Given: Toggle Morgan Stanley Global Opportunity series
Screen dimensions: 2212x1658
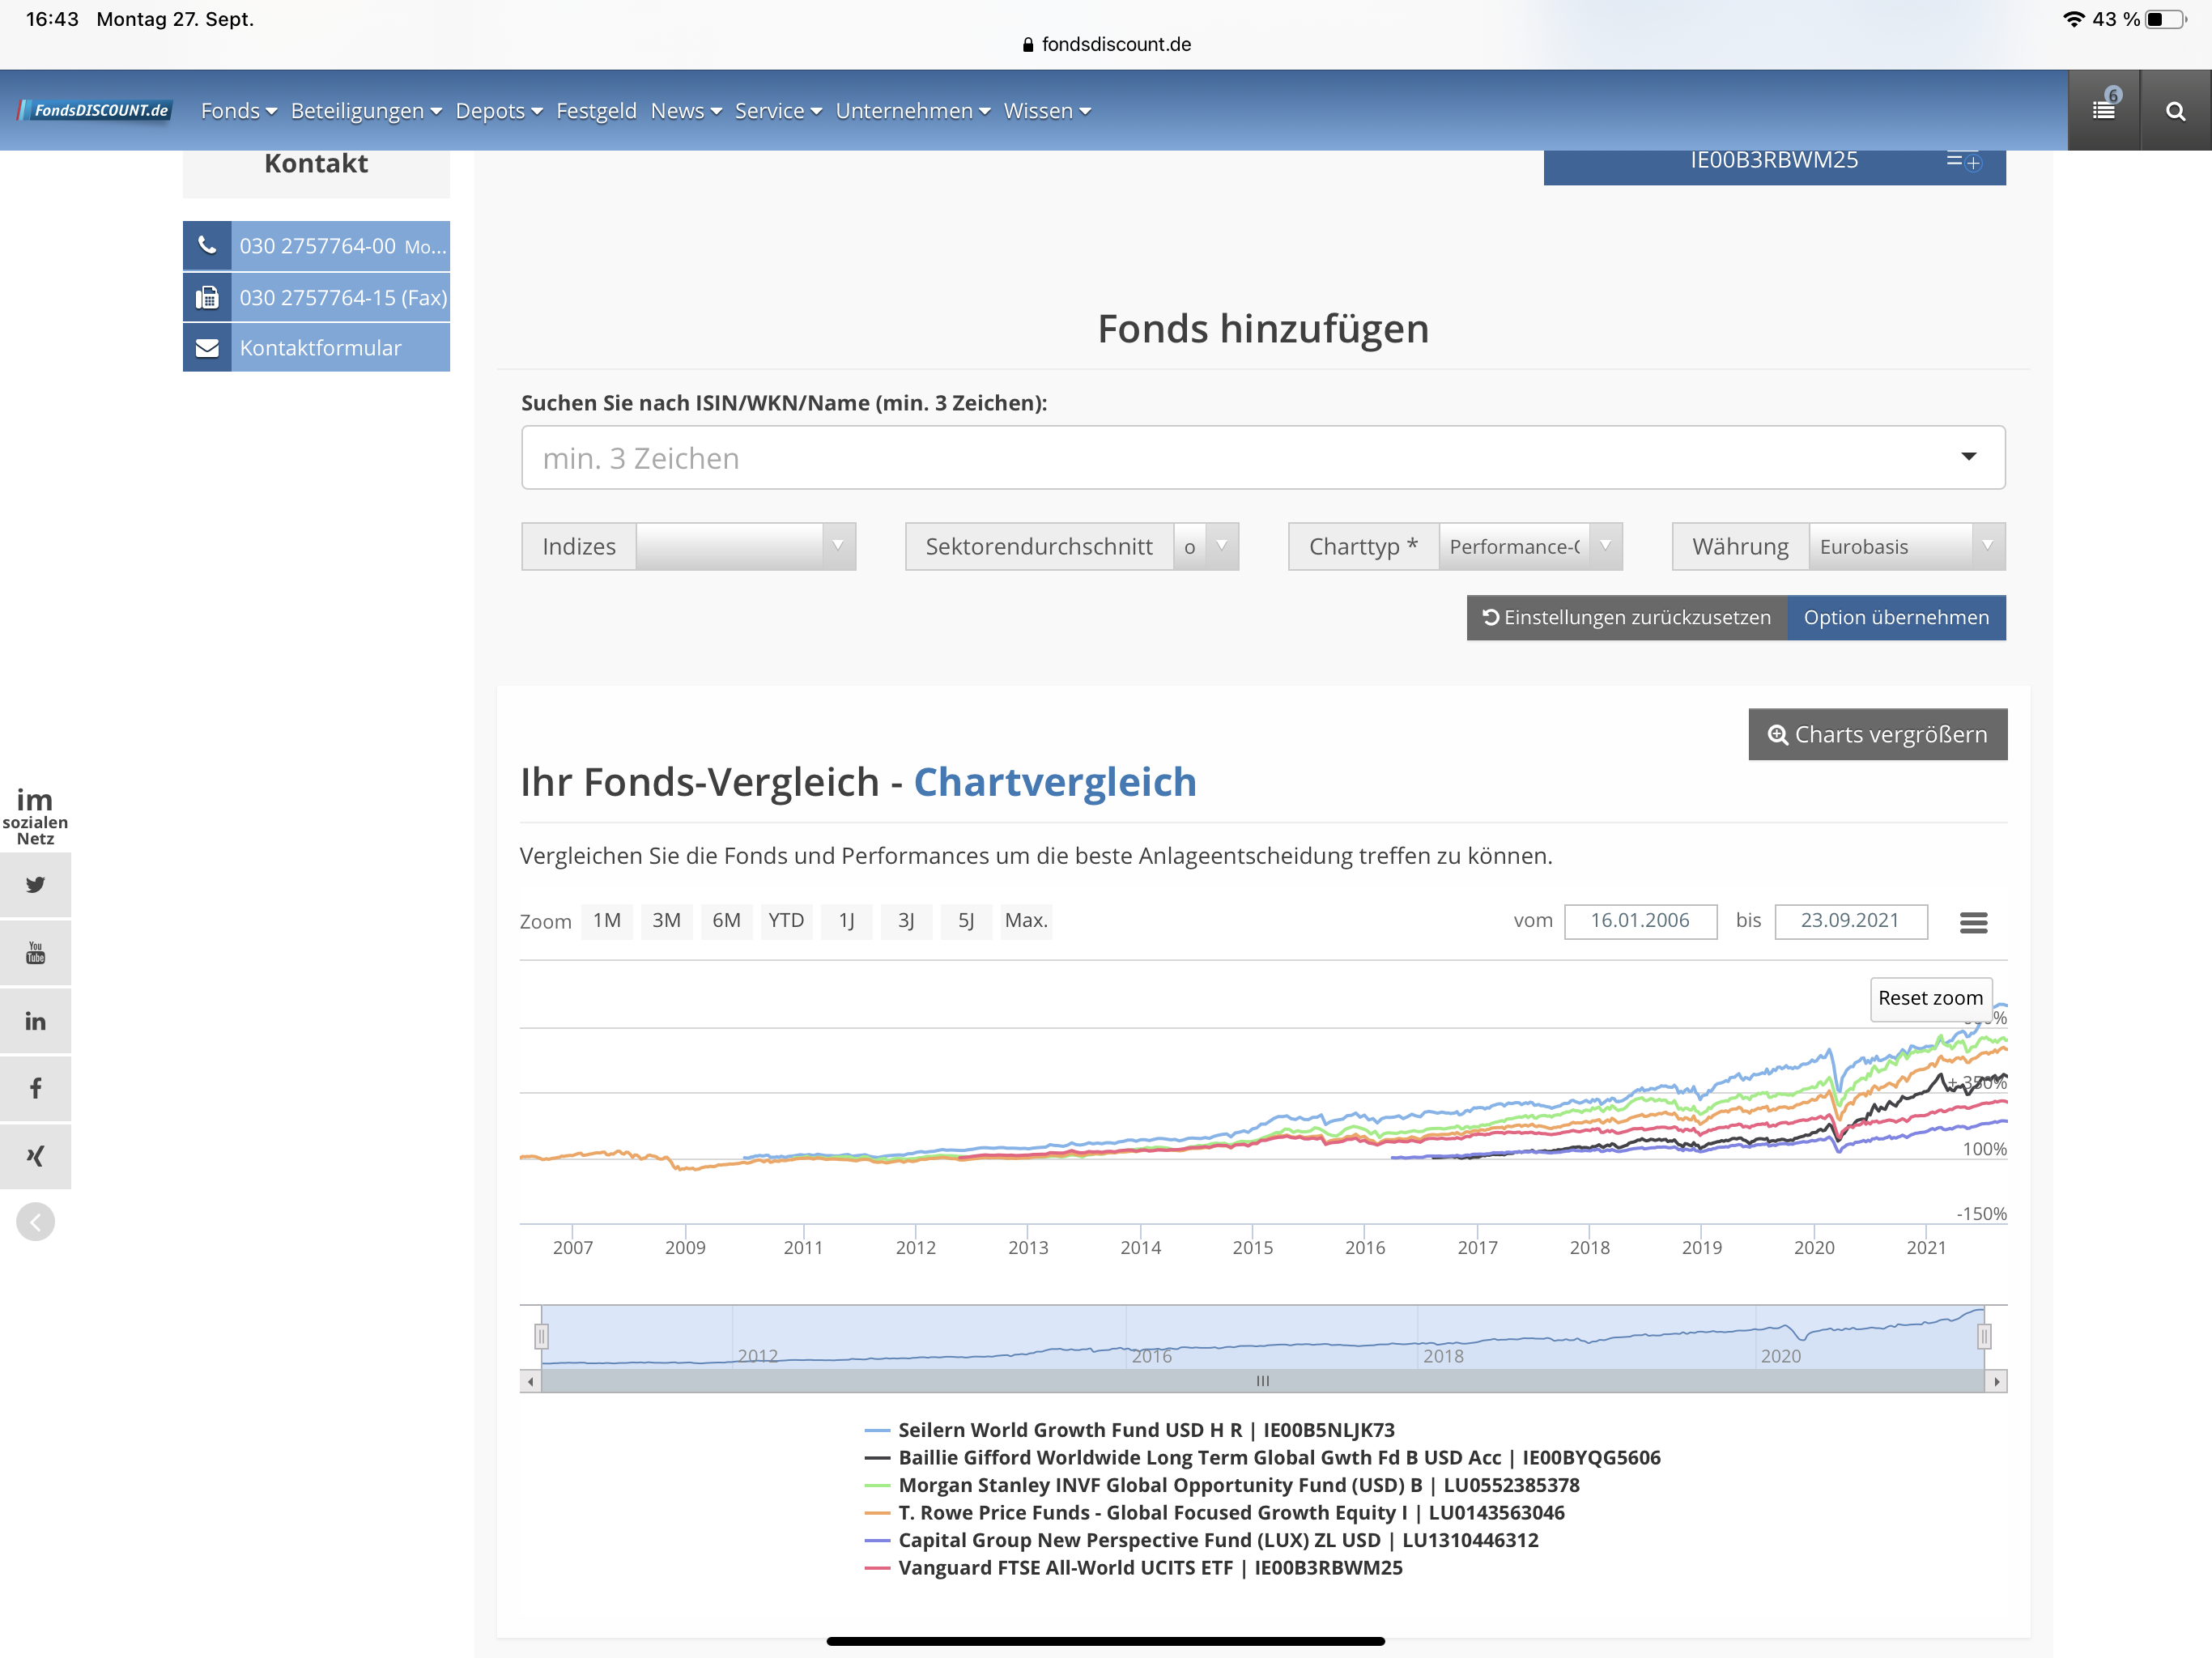Looking at the screenshot, I should point(1238,1485).
